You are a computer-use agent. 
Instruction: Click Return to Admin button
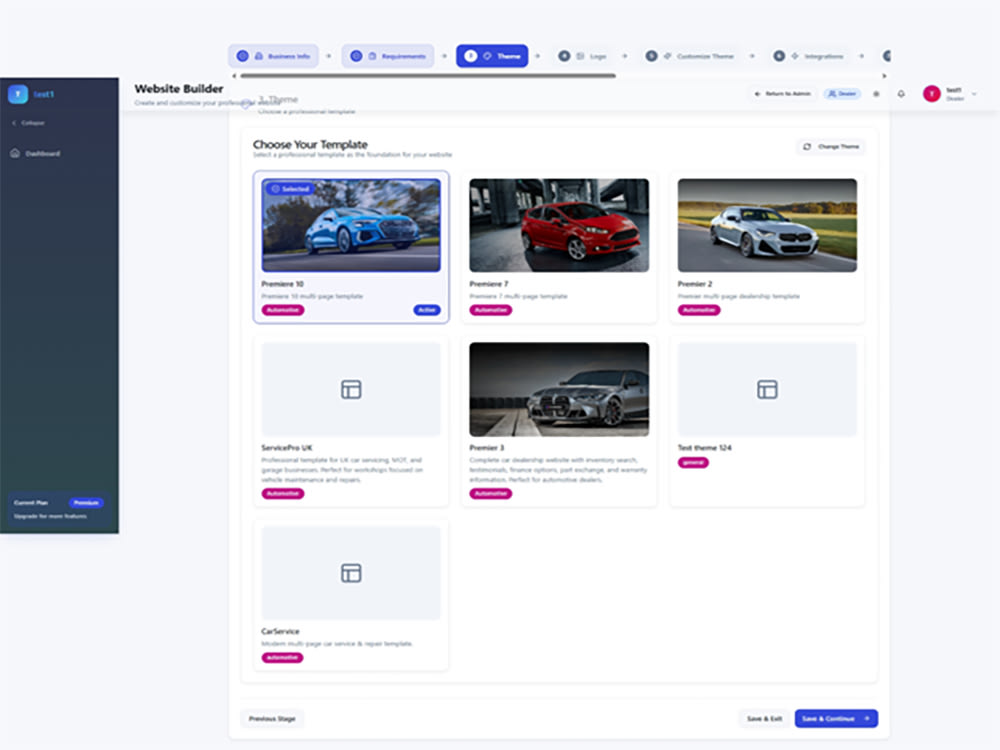[x=783, y=94]
